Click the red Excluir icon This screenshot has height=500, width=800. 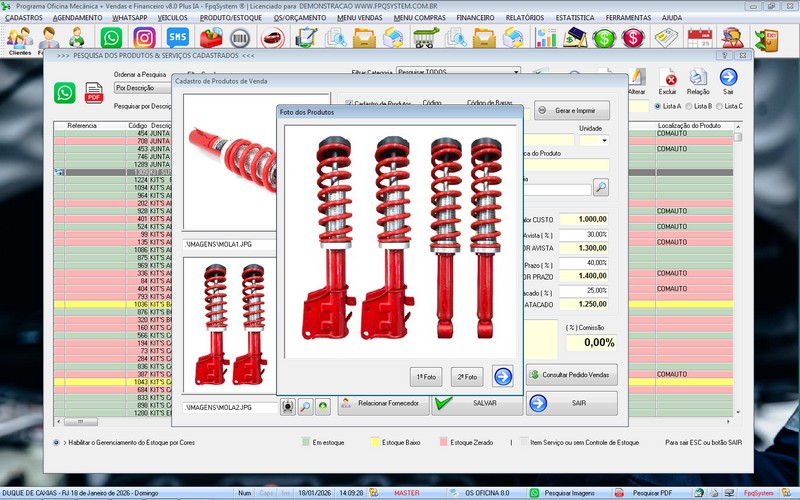669,79
